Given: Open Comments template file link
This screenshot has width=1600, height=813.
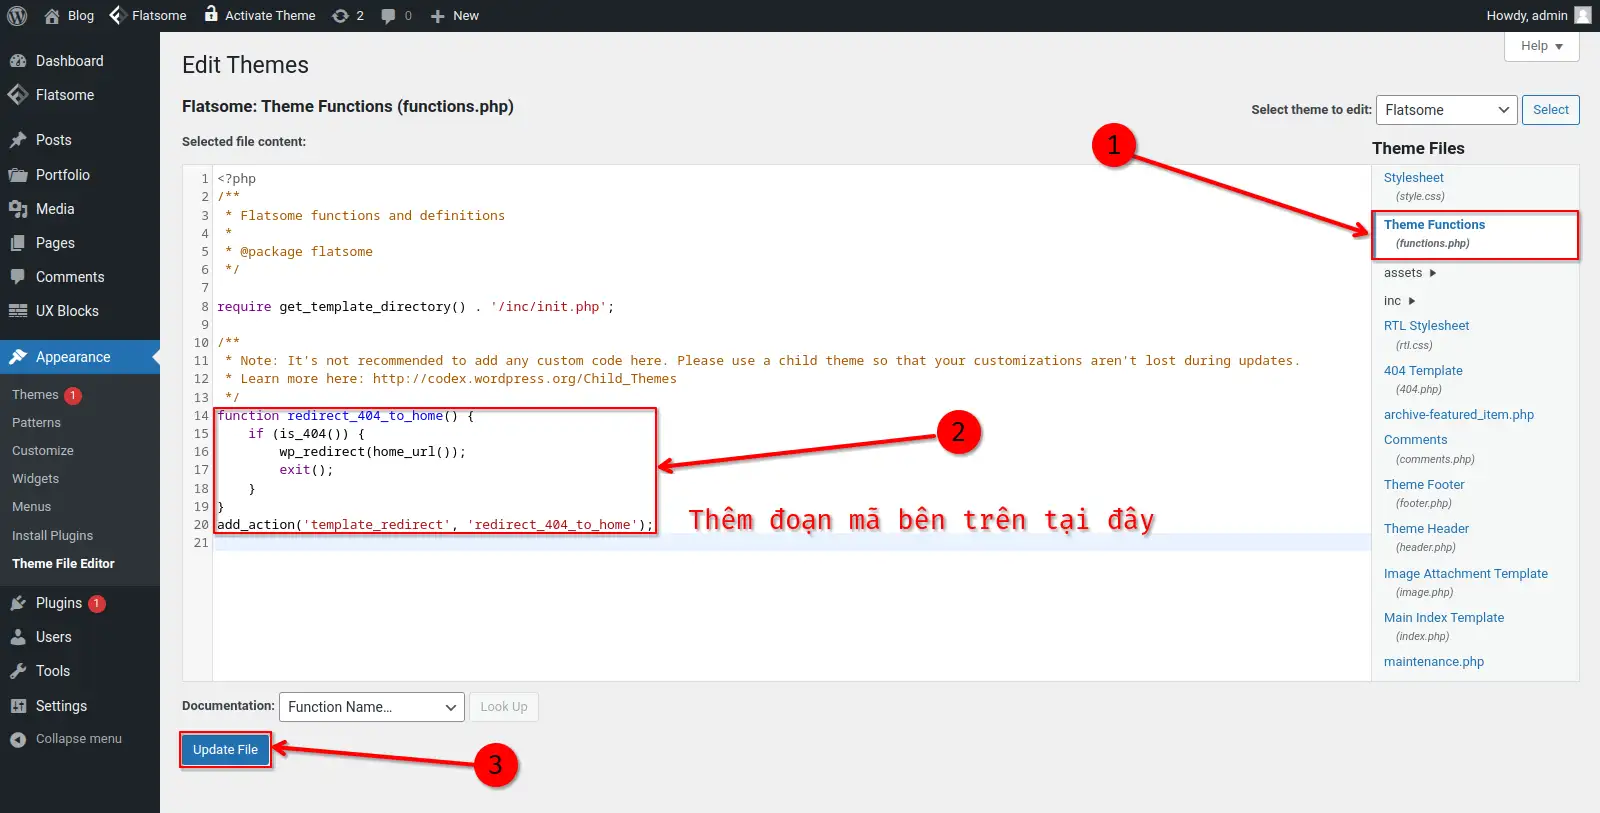Looking at the screenshot, I should coord(1415,440).
